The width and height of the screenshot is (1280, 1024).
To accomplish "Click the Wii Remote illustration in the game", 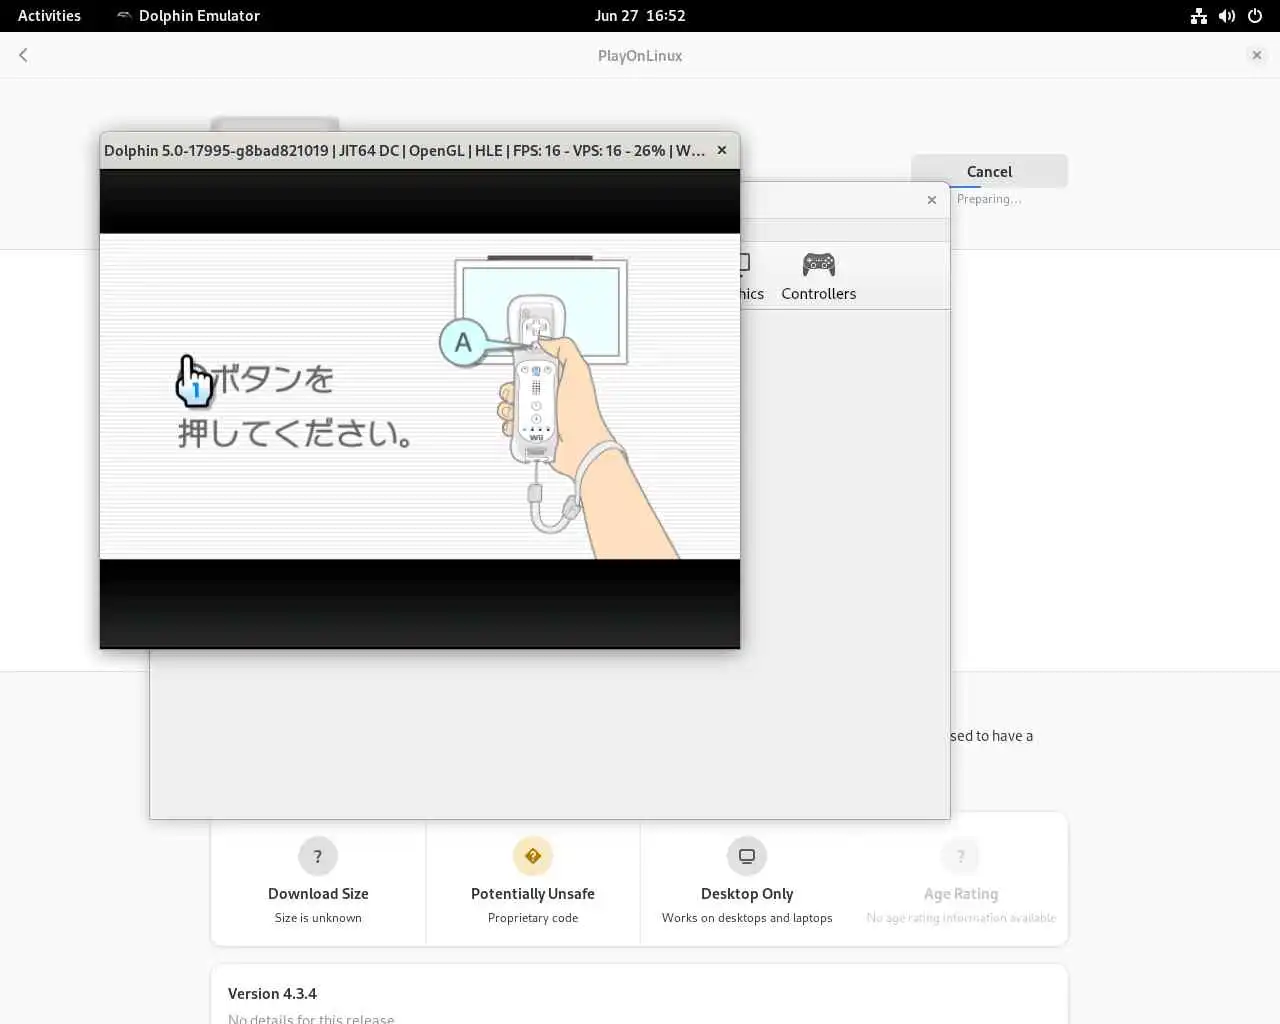I will [x=535, y=378].
